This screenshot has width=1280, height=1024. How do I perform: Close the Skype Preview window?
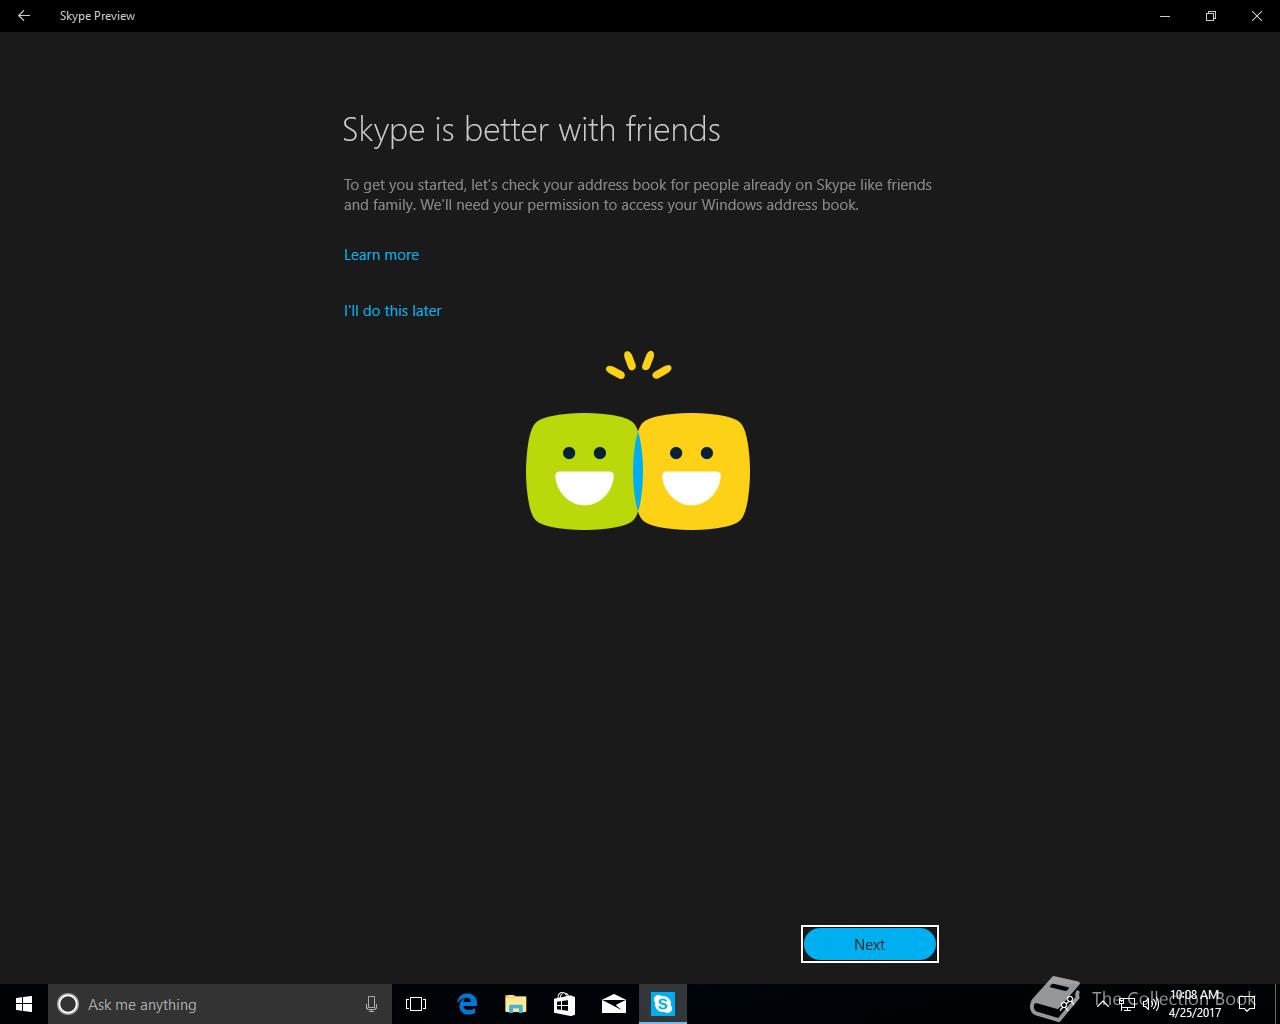pos(1257,16)
